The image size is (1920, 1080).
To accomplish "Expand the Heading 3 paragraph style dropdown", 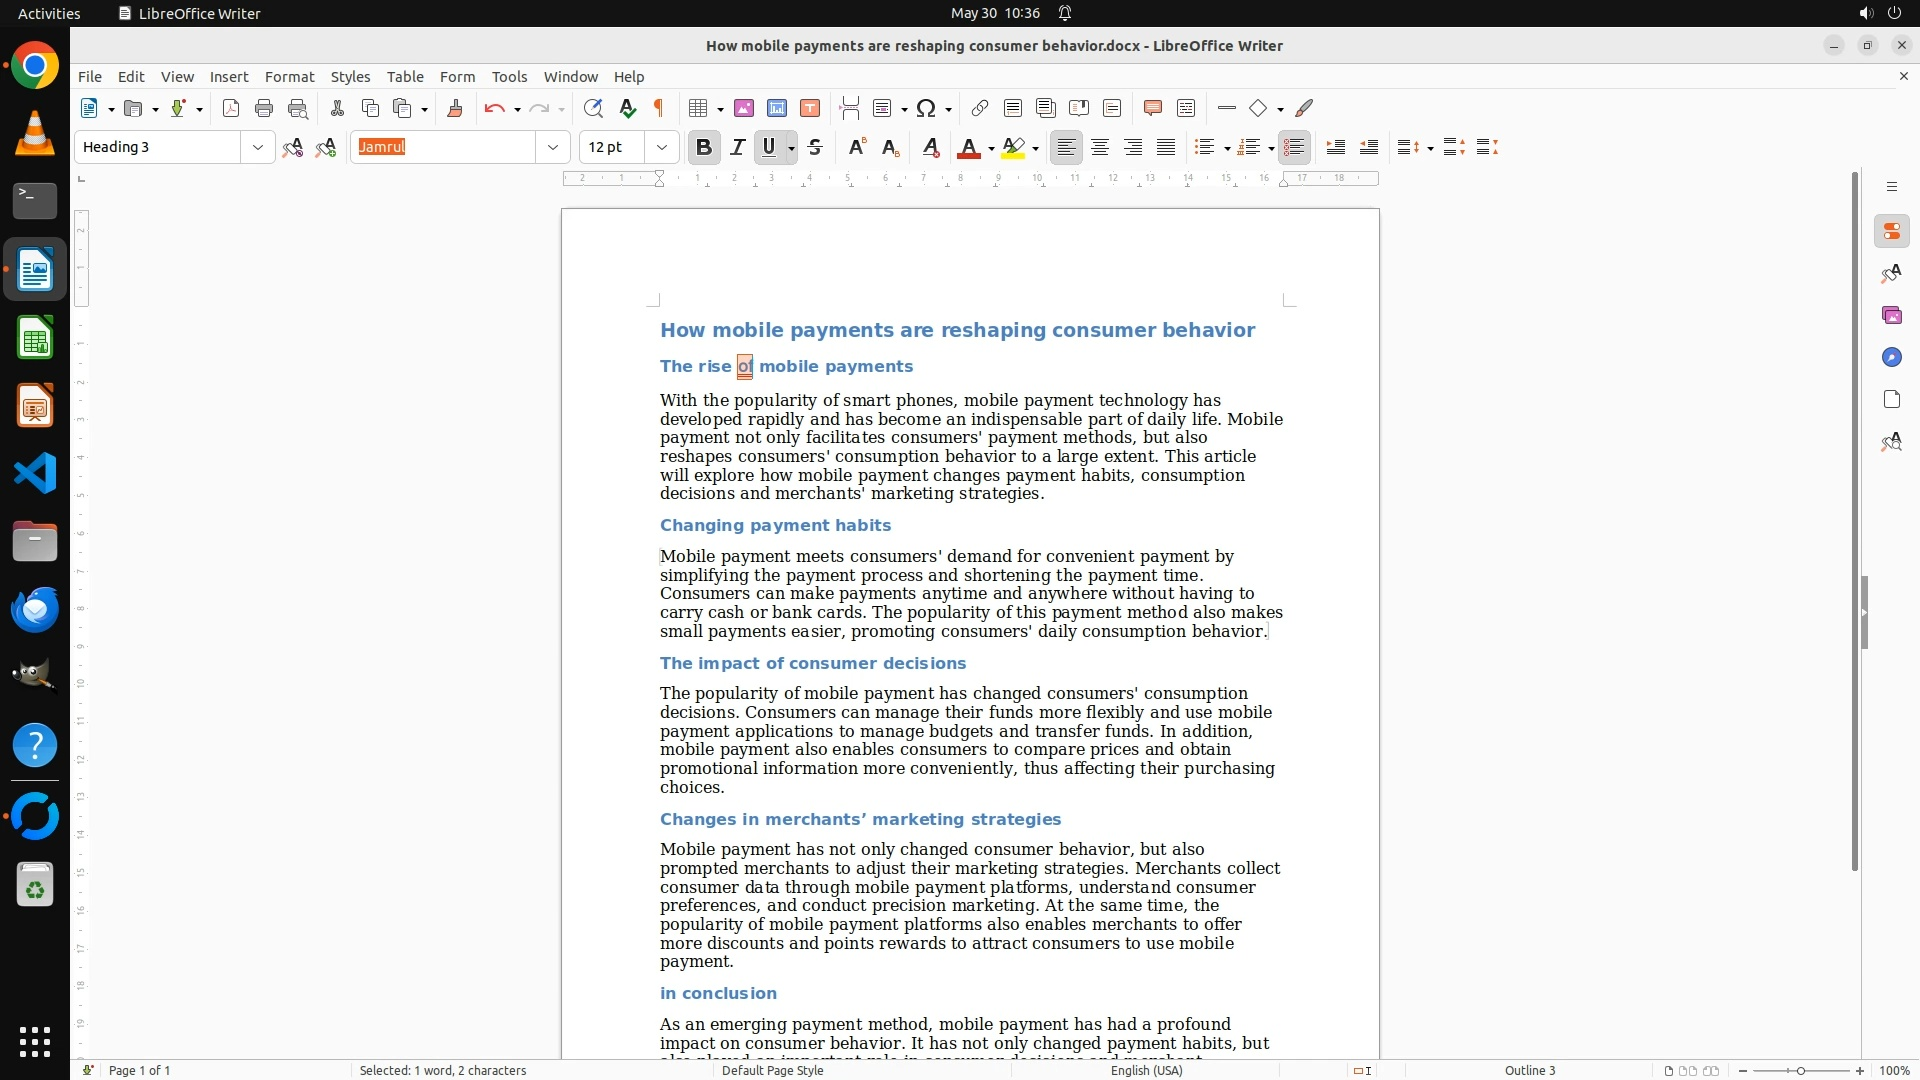I will click(x=257, y=147).
